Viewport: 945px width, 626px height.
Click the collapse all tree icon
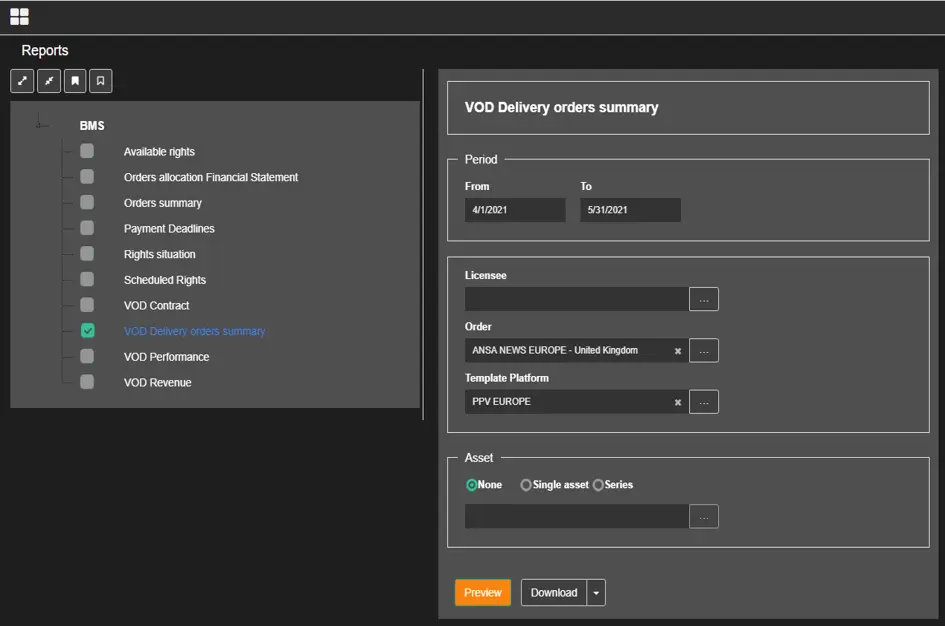[49, 81]
